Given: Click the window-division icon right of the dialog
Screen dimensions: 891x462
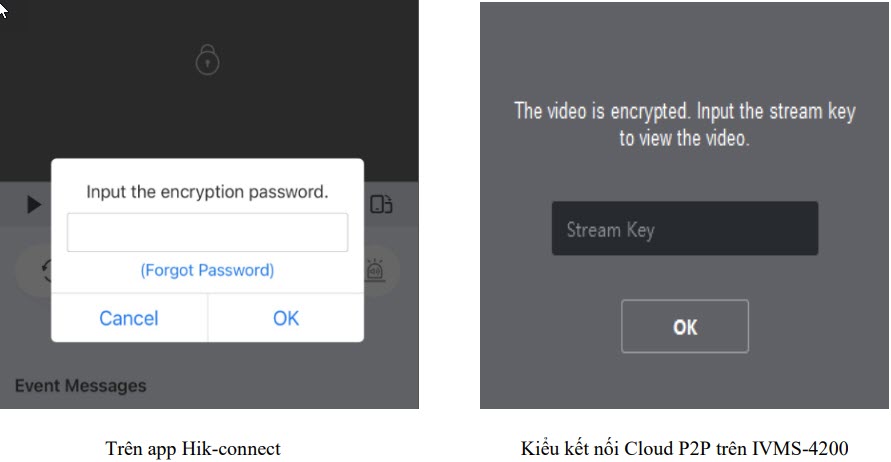Looking at the screenshot, I should click(381, 204).
